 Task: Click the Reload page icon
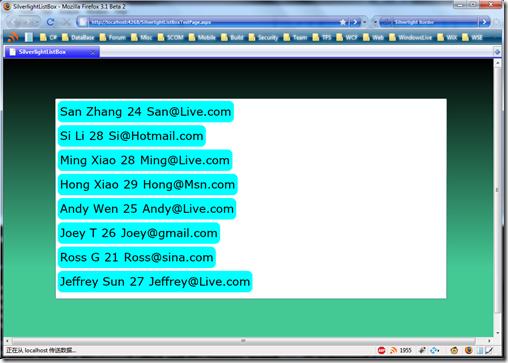click(x=51, y=22)
